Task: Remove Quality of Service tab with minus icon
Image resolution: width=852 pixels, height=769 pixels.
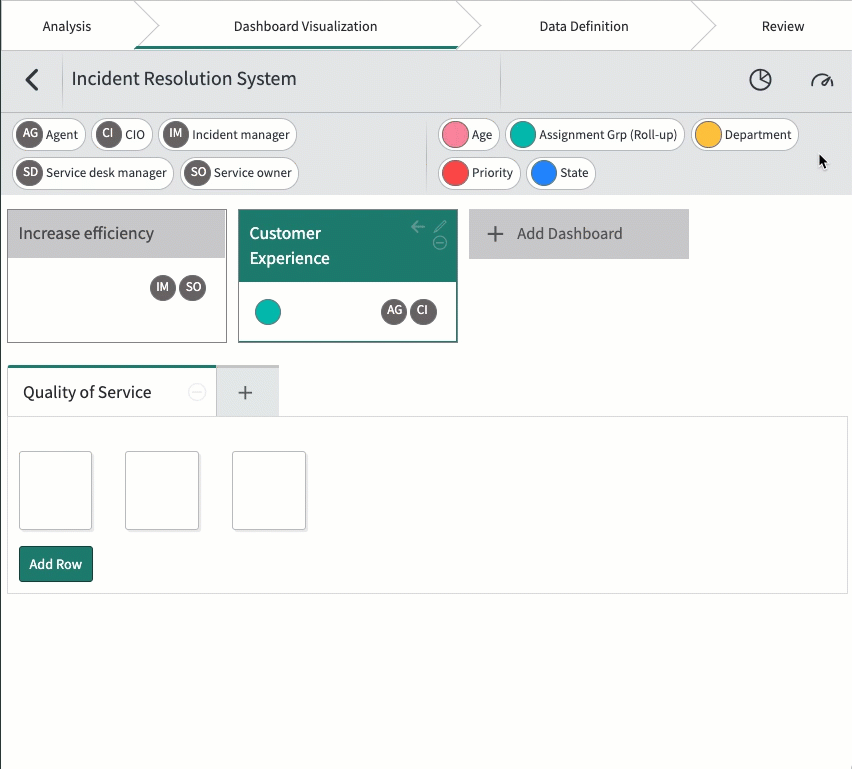Action: pos(197,392)
